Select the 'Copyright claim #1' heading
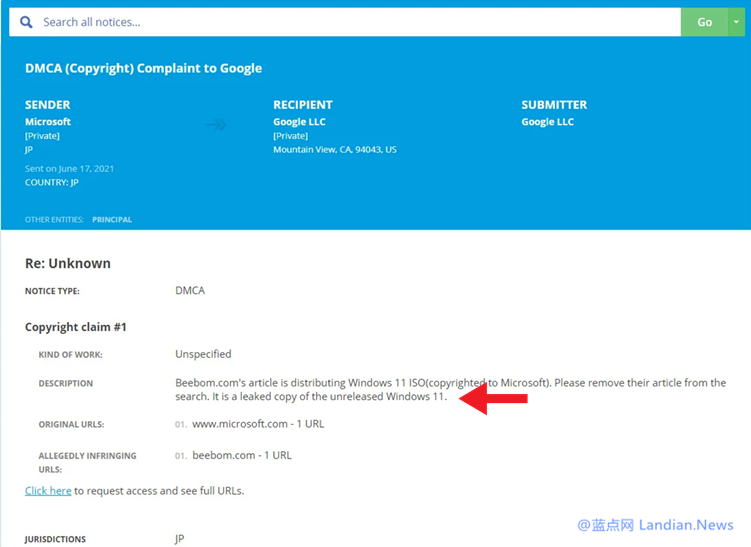Viewport: 751px width, 547px height. 76,327
